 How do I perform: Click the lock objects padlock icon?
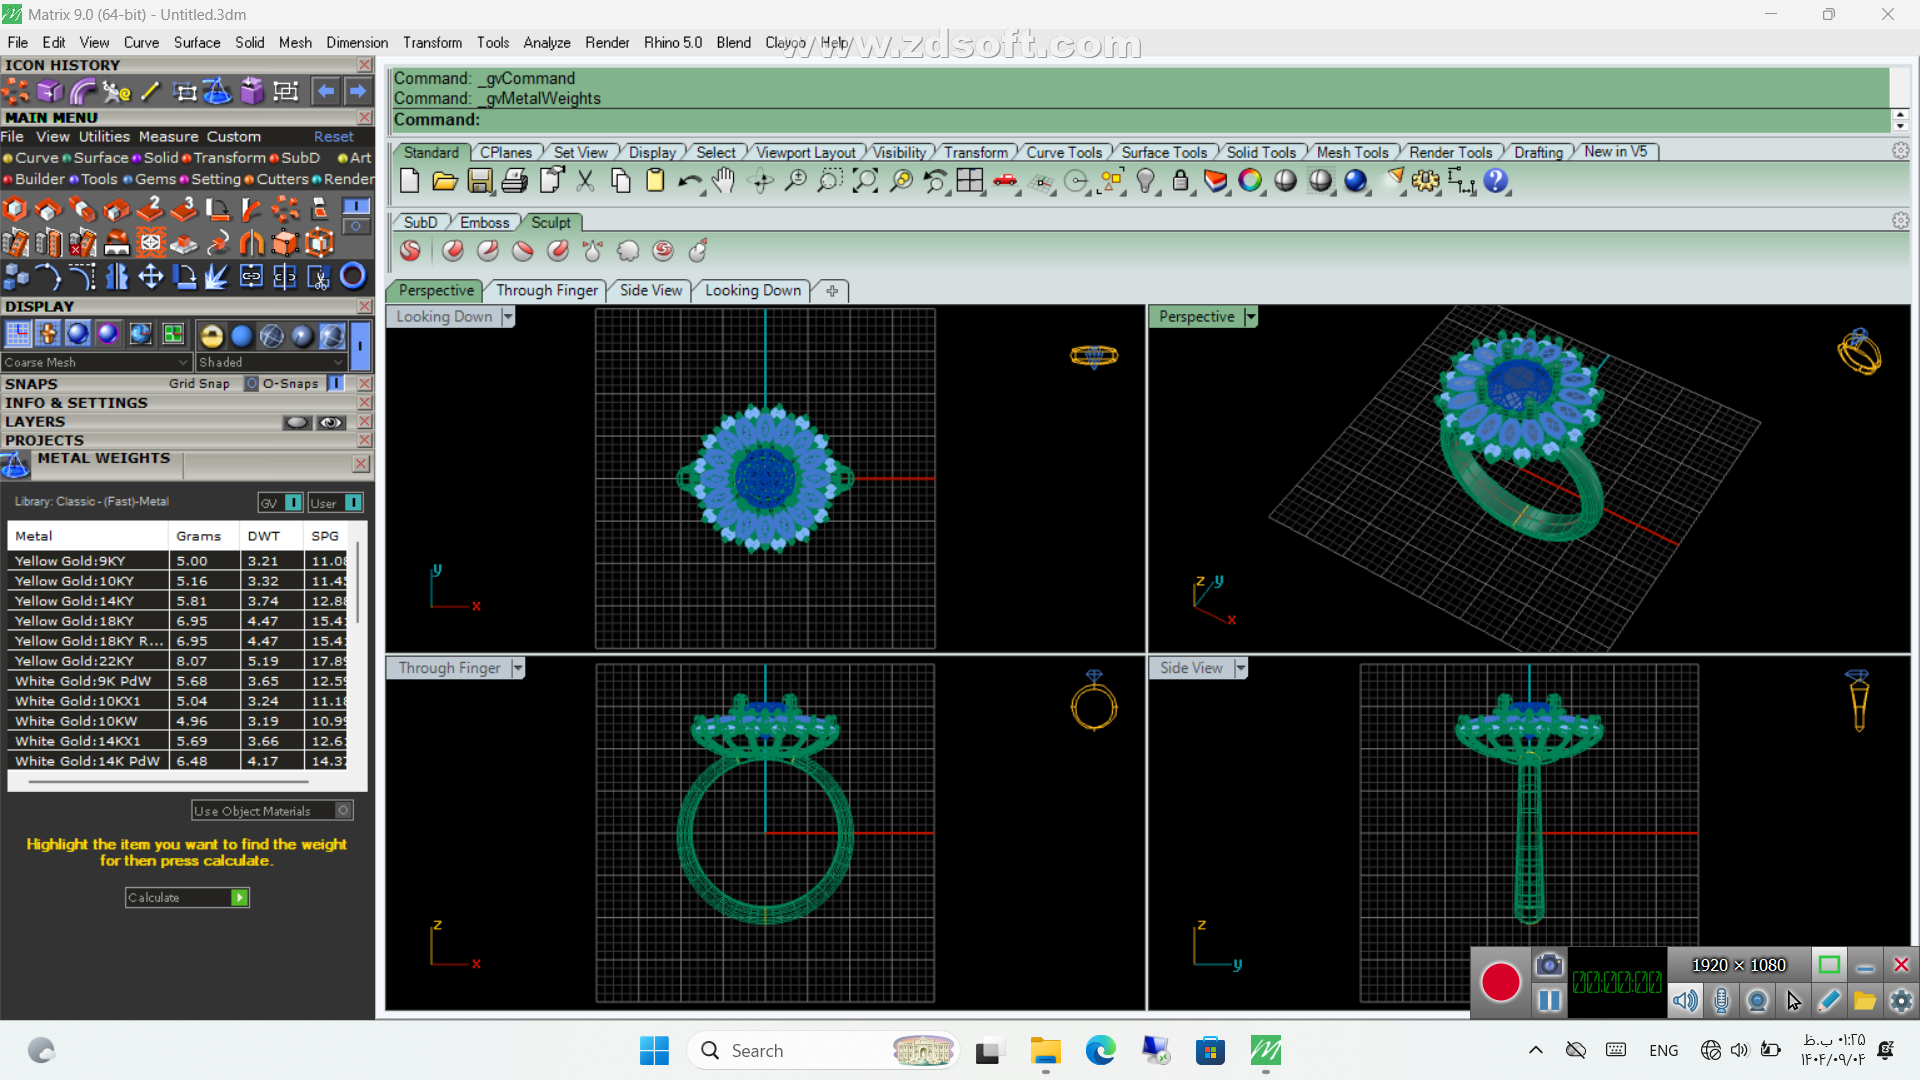coord(1180,181)
